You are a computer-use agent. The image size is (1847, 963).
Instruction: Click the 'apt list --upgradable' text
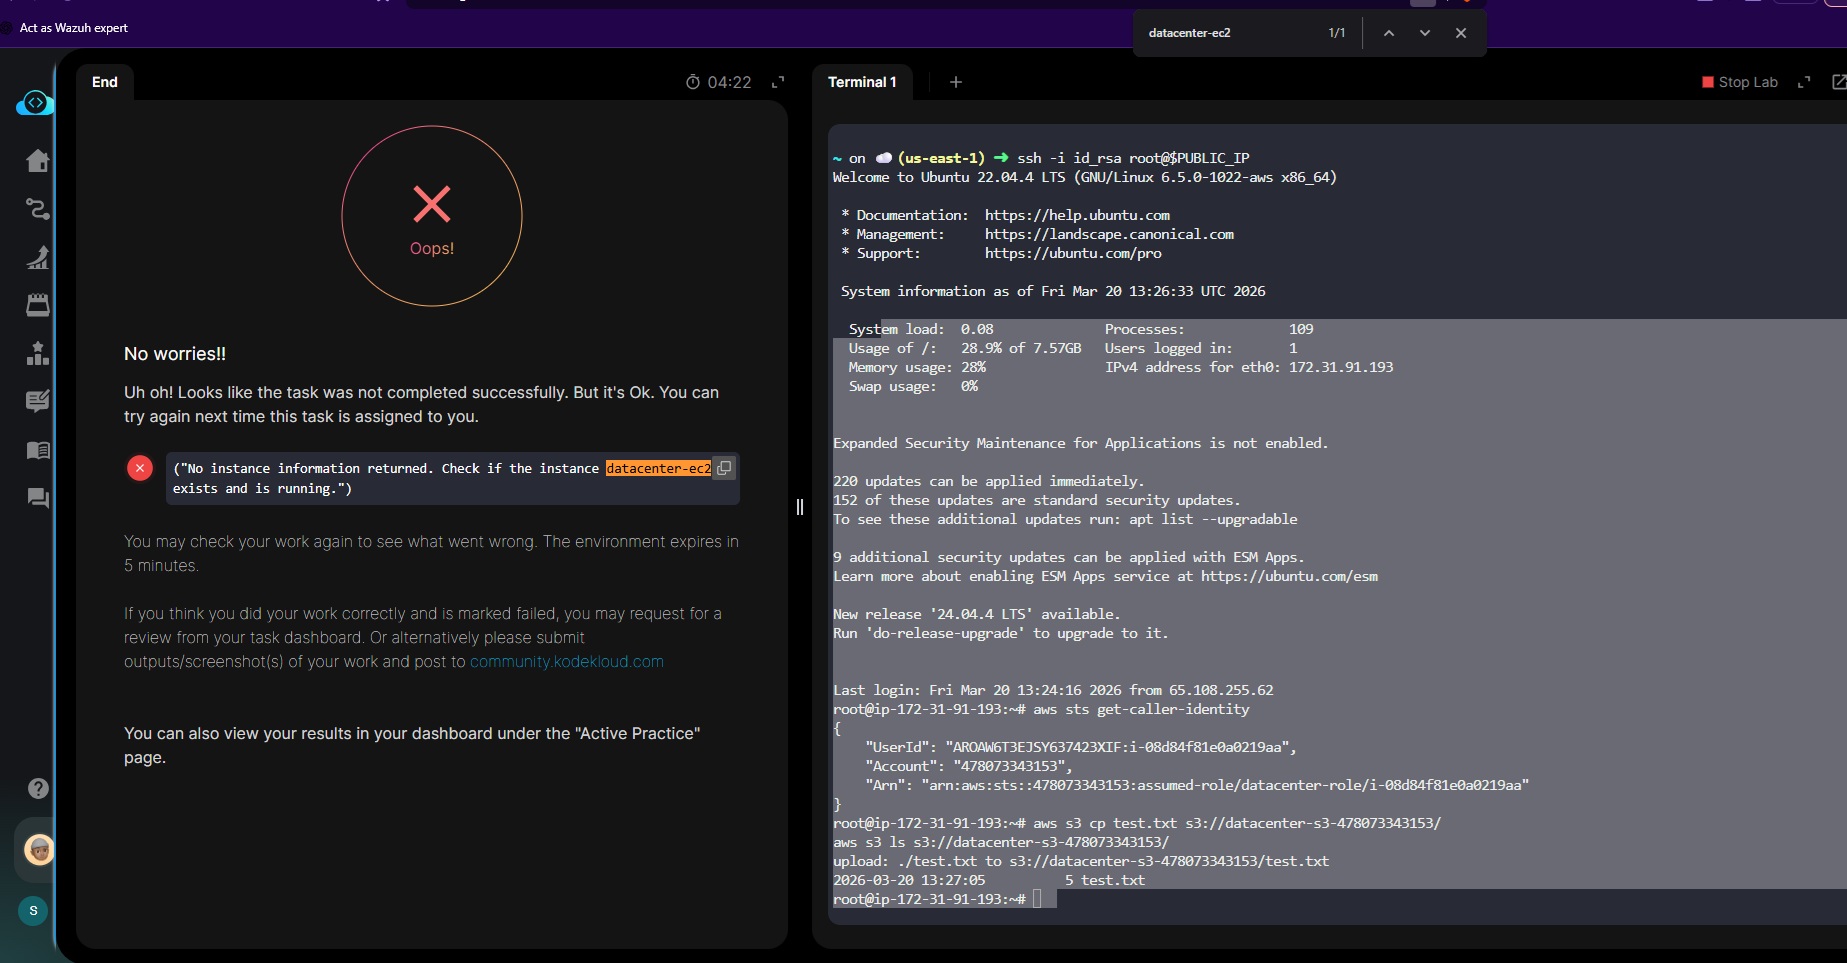1213,519
